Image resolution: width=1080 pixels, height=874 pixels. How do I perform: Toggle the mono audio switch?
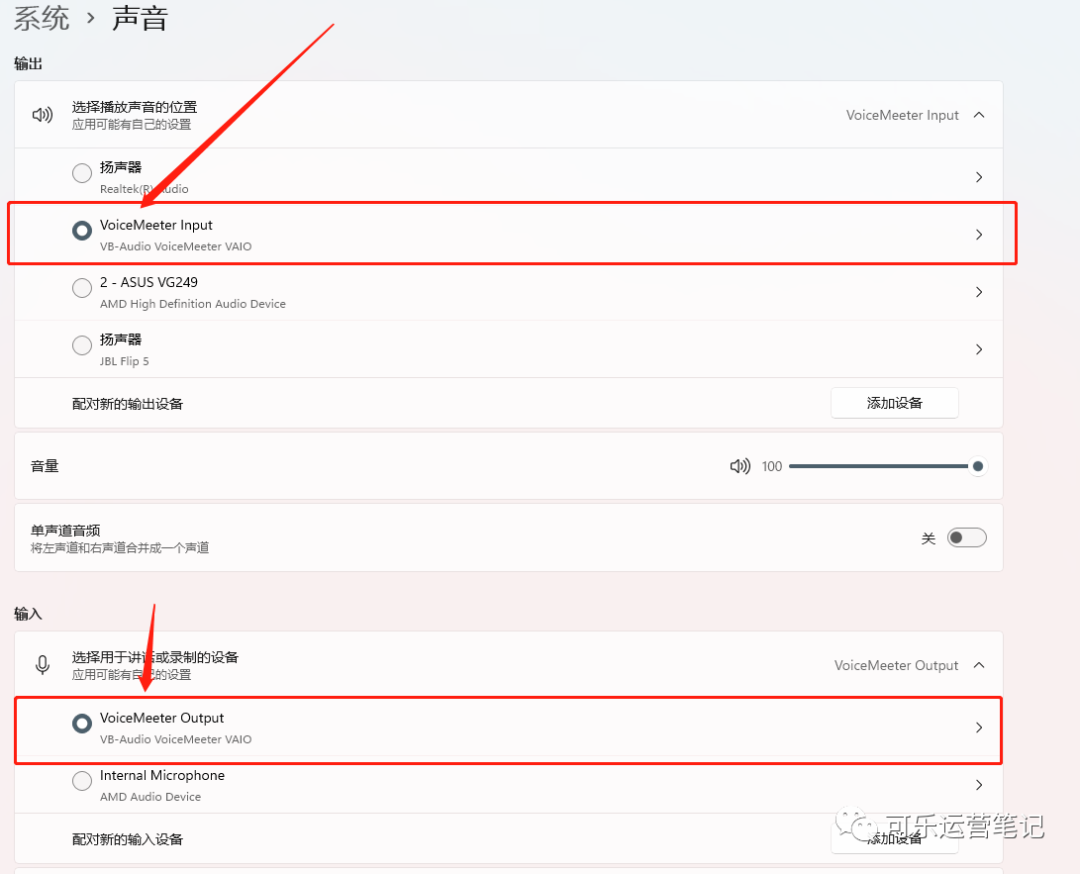(x=966, y=537)
